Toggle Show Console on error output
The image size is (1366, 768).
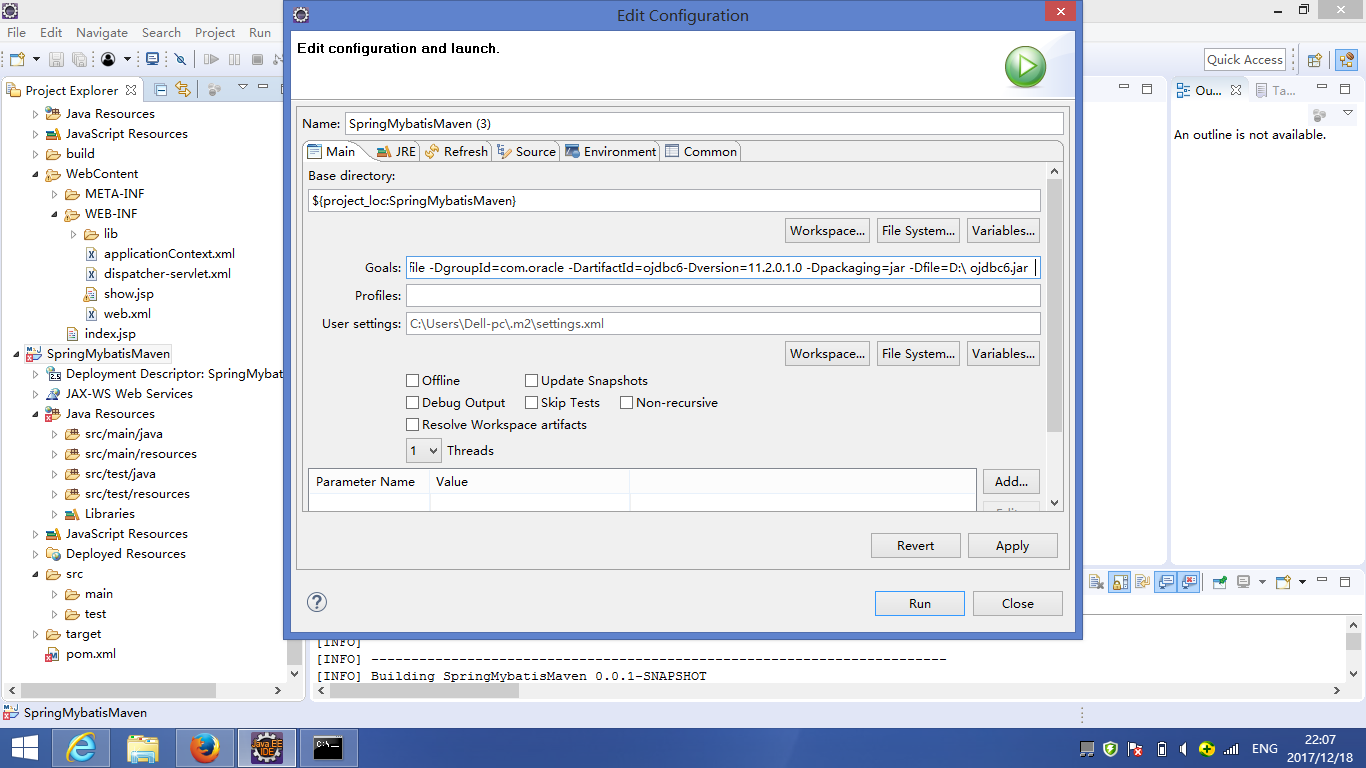tap(1188, 582)
